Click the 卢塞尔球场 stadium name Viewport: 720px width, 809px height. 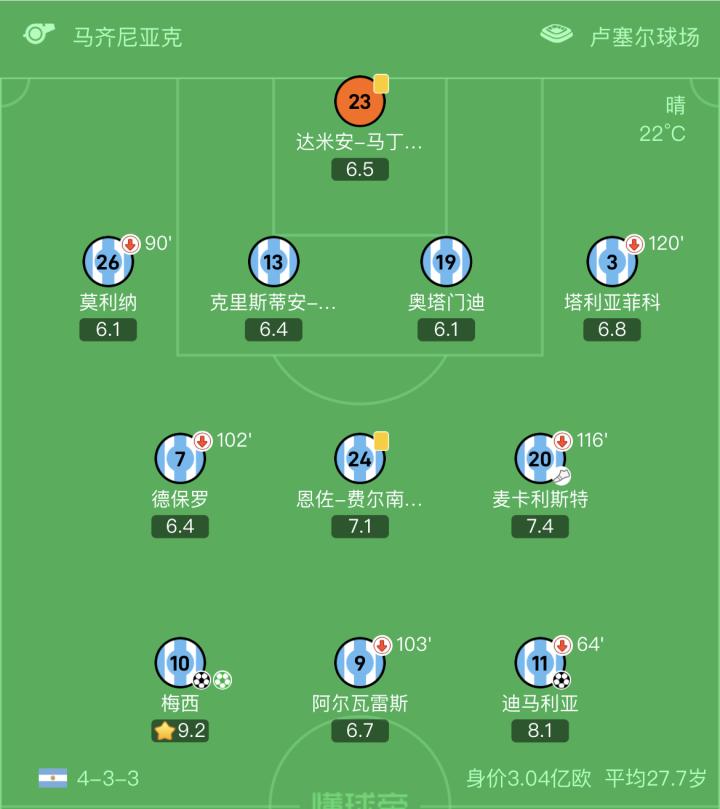644,37
